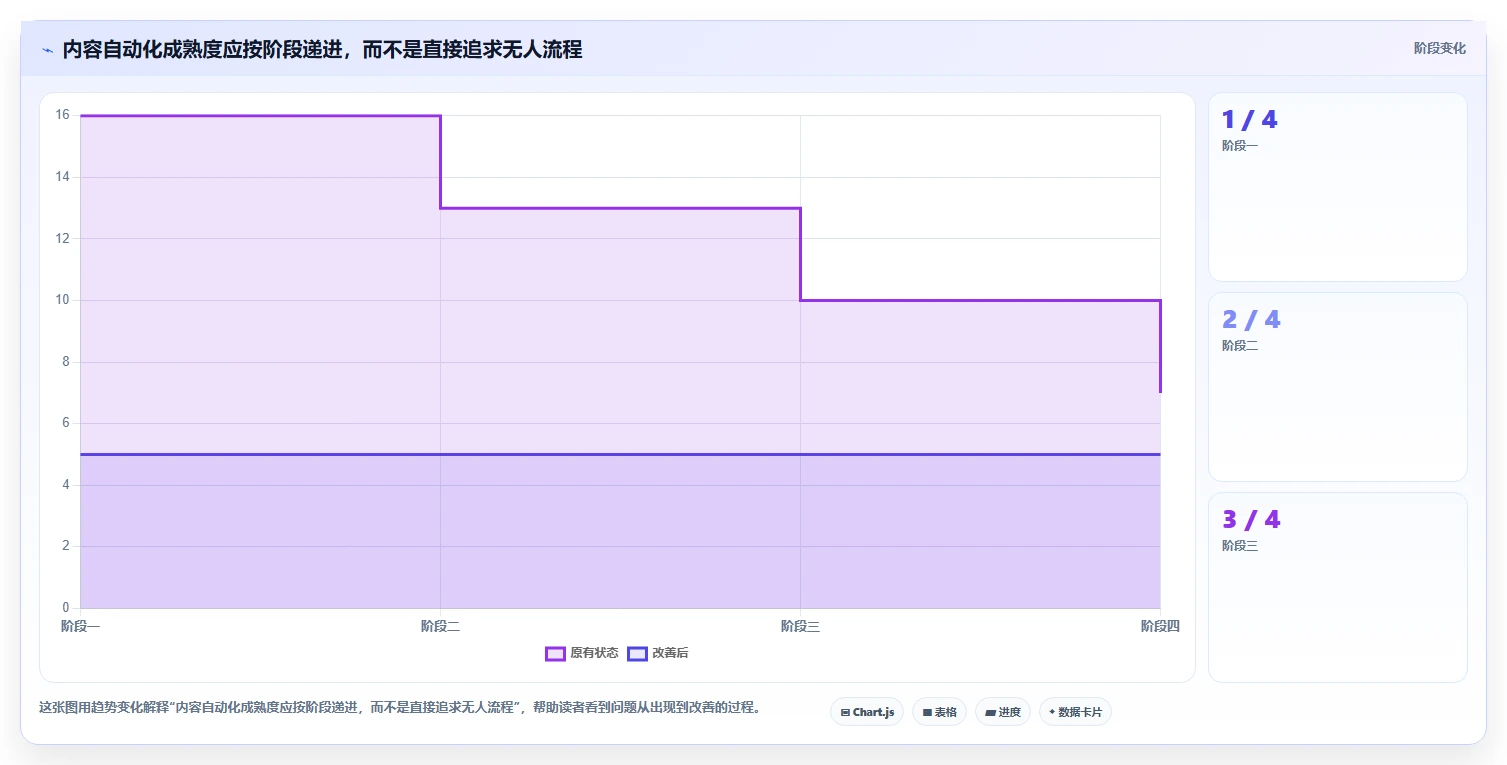
Task: Open the 2 / 4 阶段二 card
Action: coord(1338,387)
